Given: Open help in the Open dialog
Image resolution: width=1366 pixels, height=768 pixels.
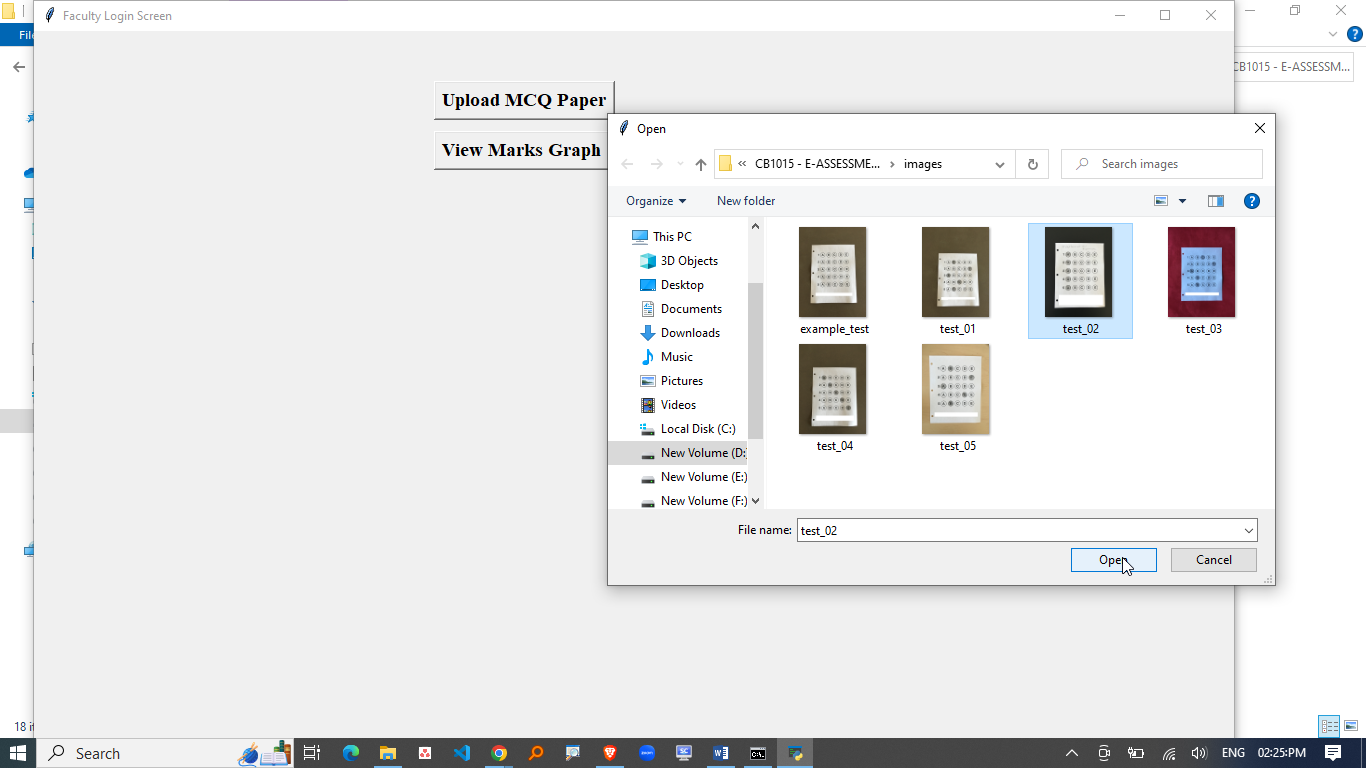Looking at the screenshot, I should (1251, 201).
